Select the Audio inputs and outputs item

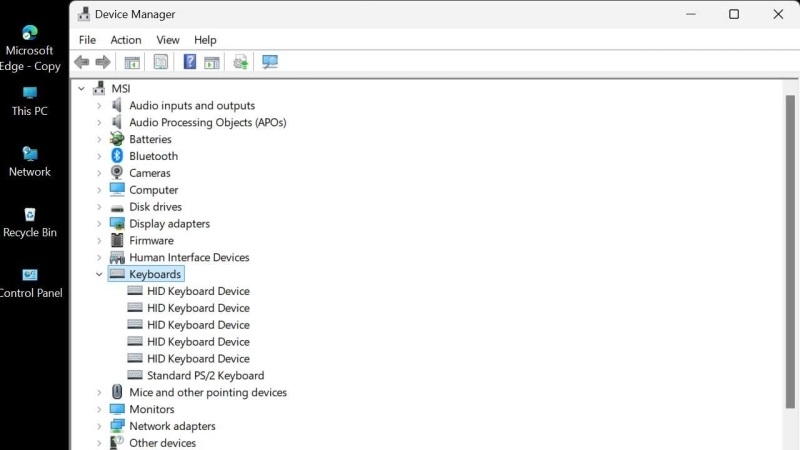191,106
